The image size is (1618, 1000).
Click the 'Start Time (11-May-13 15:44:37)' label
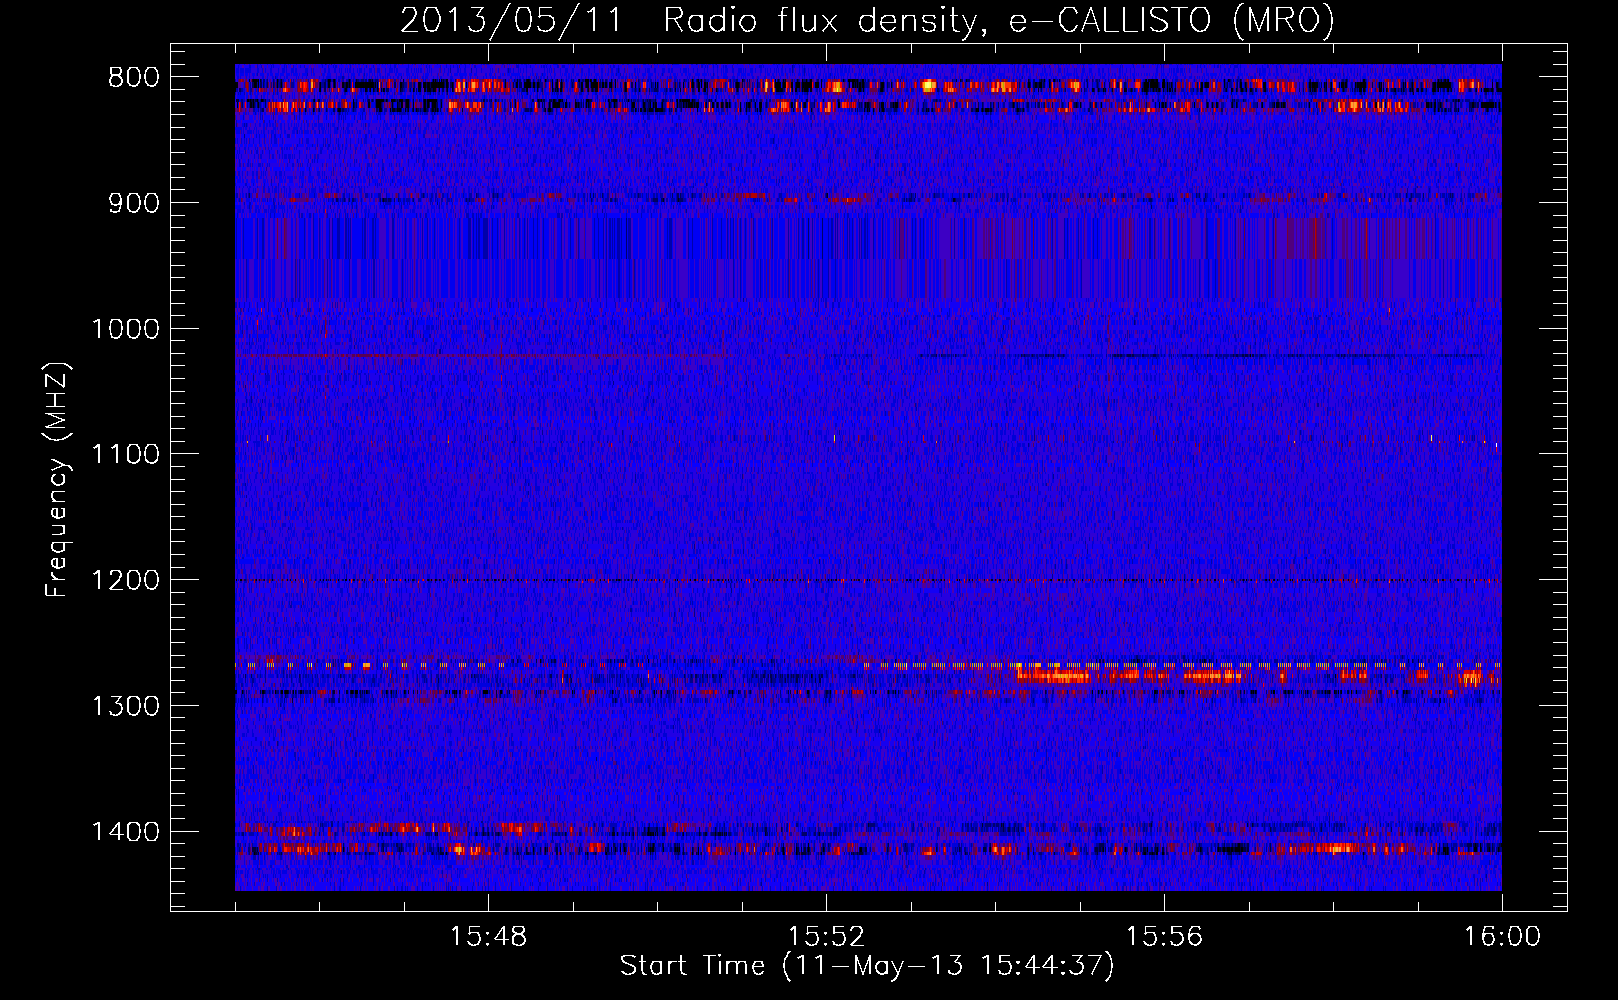coord(867,966)
